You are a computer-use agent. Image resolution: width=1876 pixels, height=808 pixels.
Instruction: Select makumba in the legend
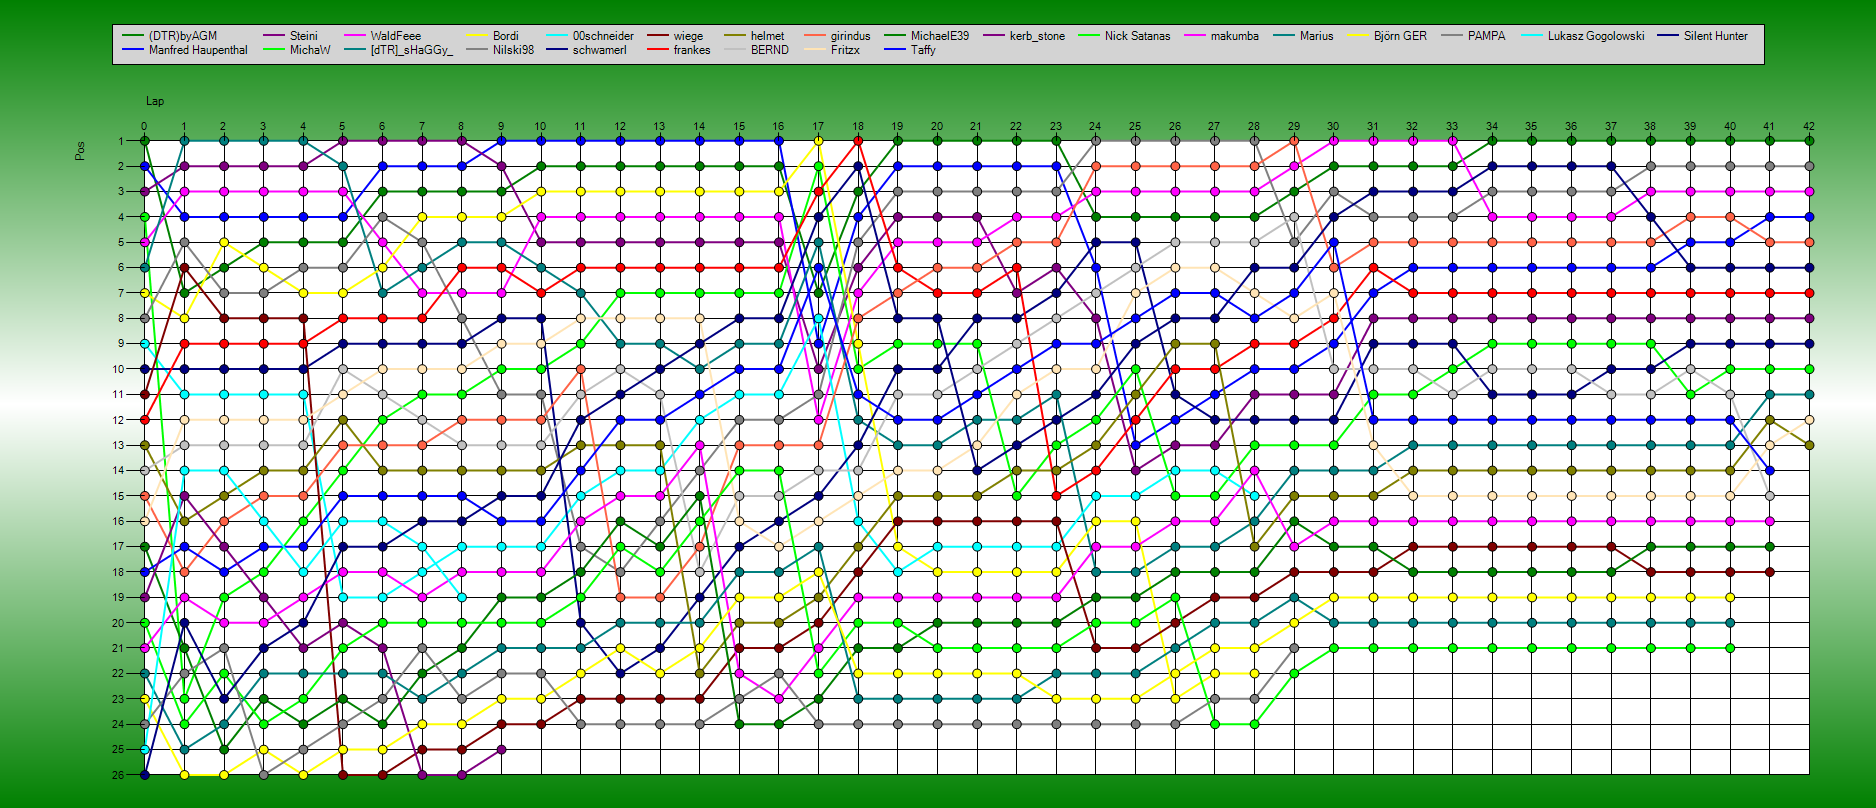click(1235, 36)
